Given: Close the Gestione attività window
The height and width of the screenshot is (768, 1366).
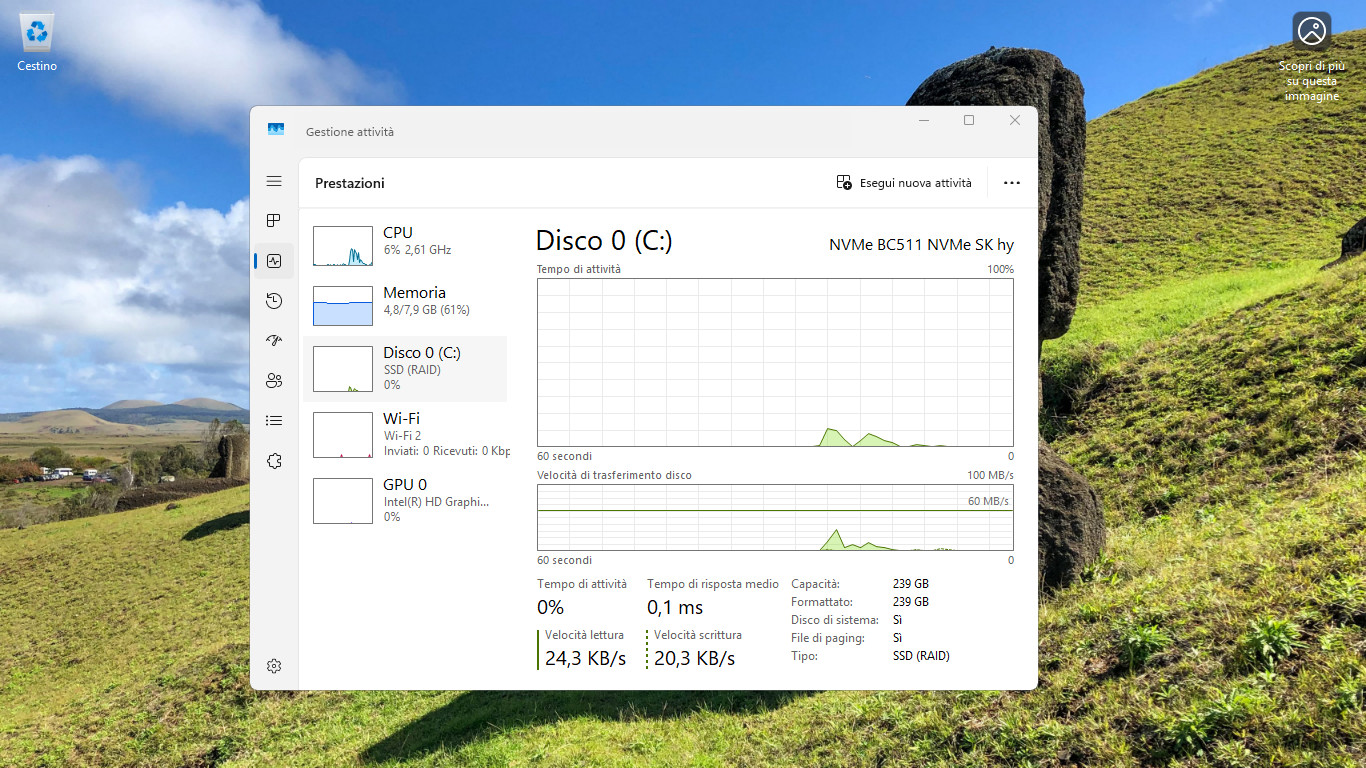Looking at the screenshot, I should (1014, 120).
